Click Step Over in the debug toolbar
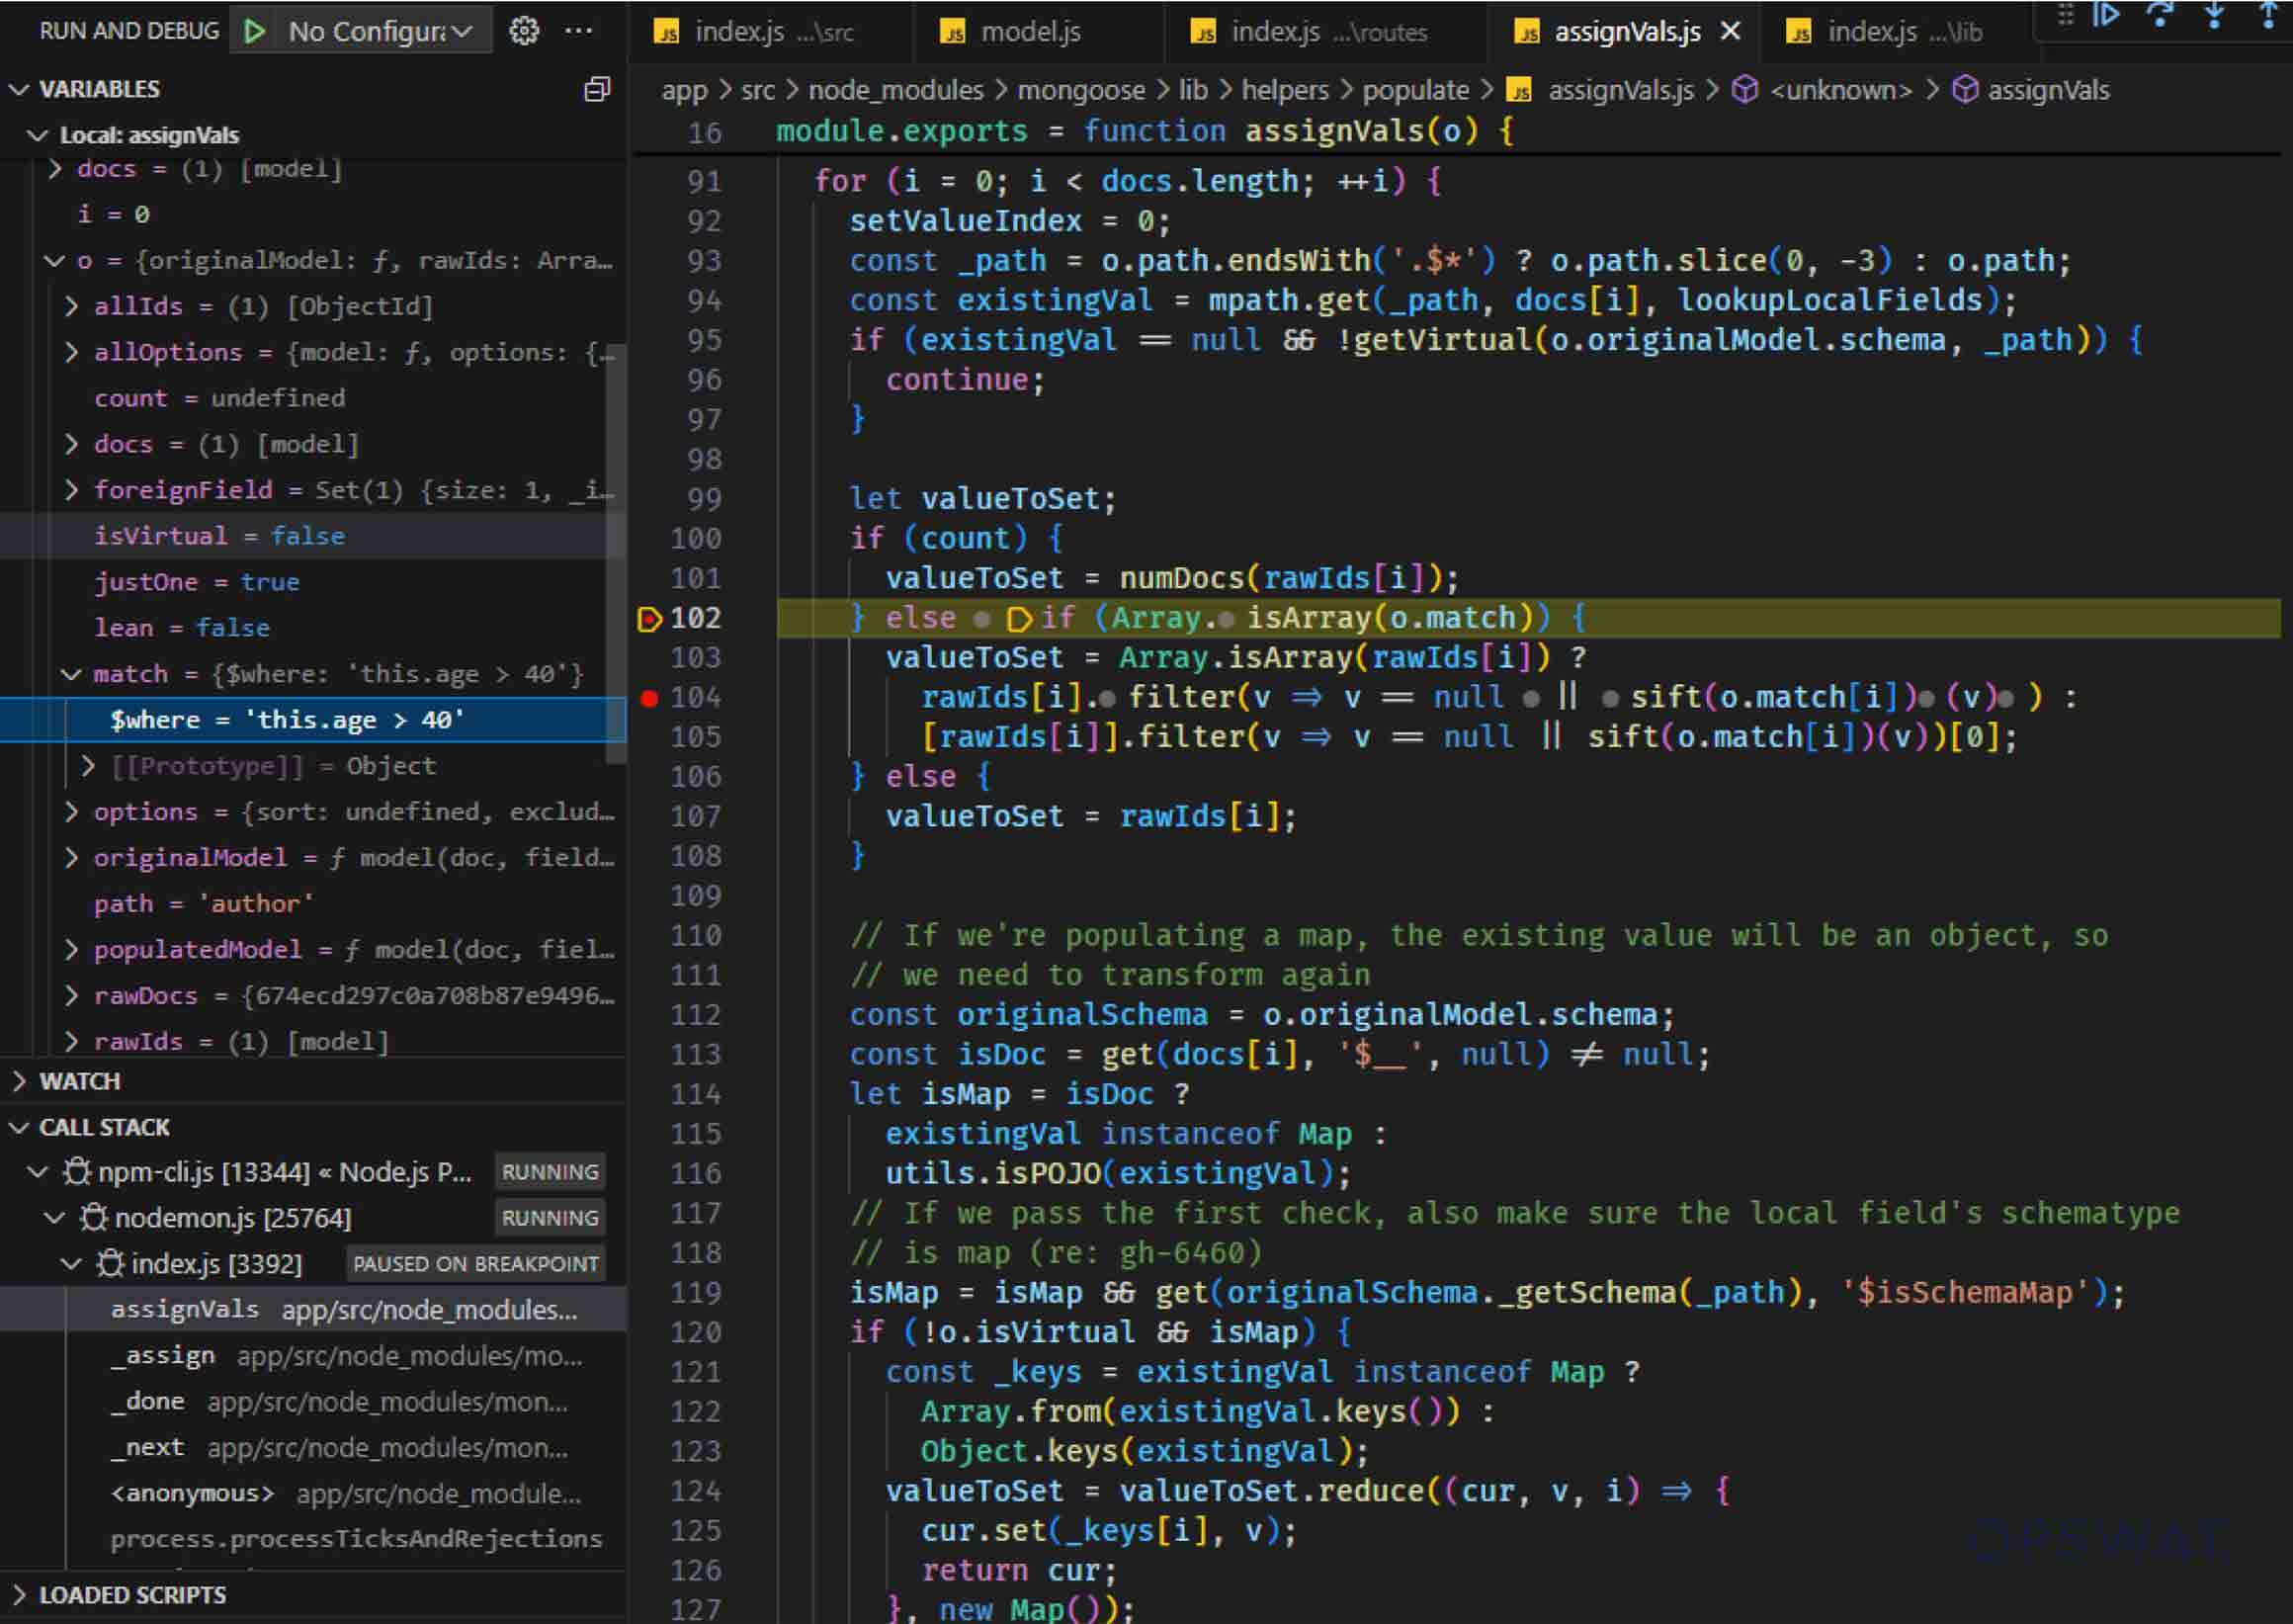Viewport: 2293px width, 1624px height. click(2159, 16)
